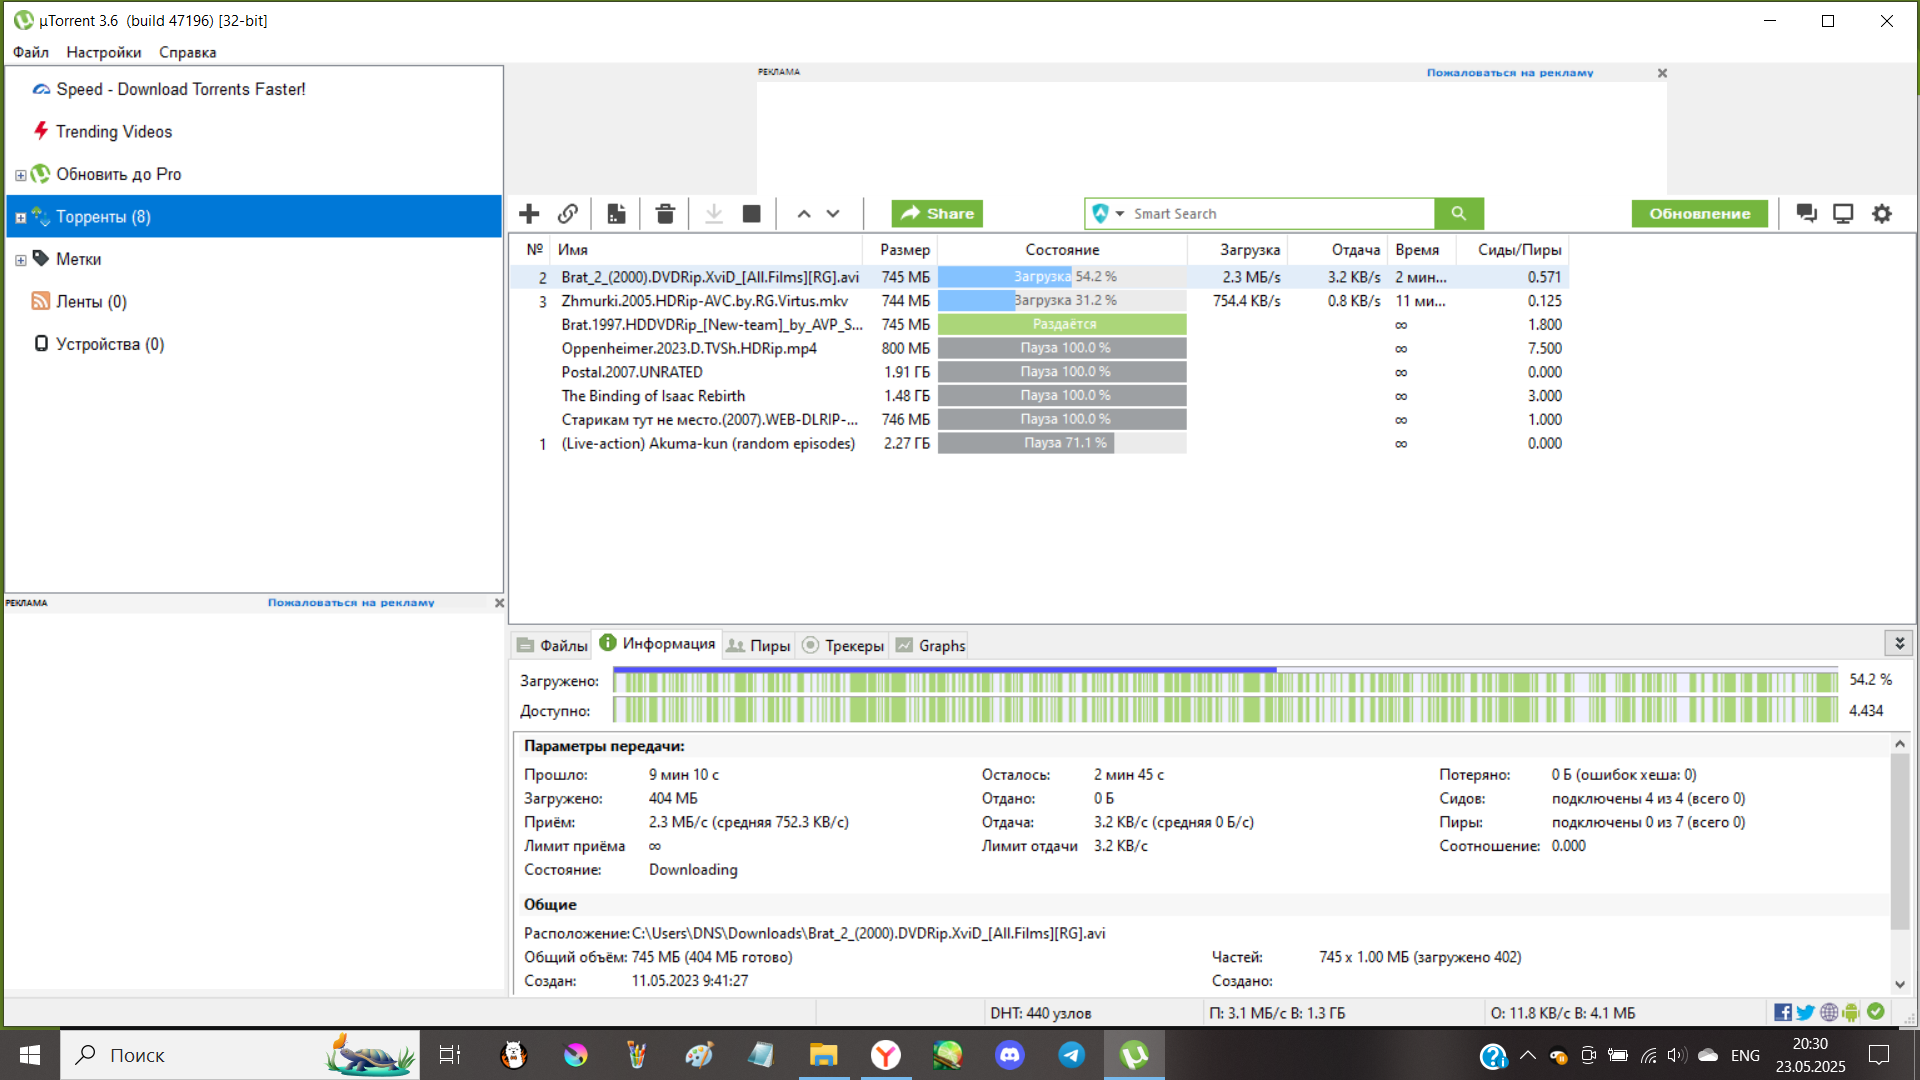Image resolution: width=1920 pixels, height=1080 pixels.
Task: Add torrent from URL link icon
Action: [x=568, y=213]
